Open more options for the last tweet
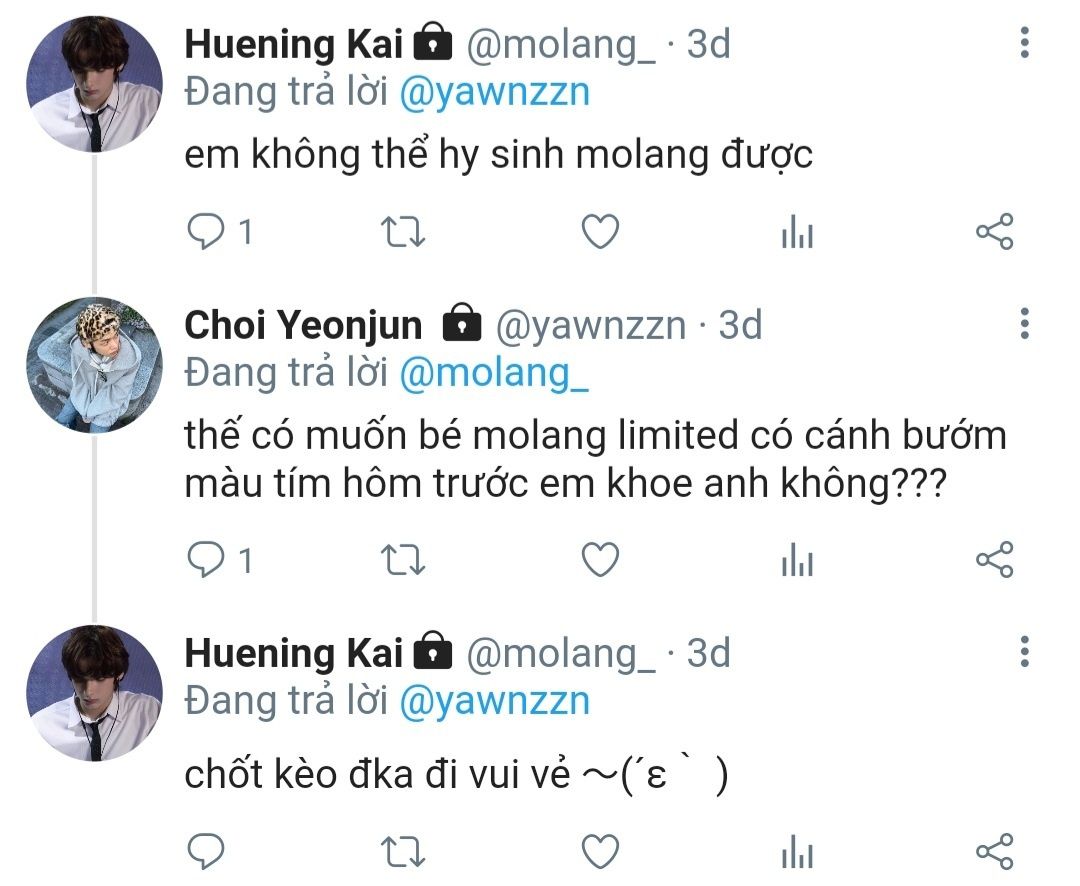This screenshot has height=886, width=1080. click(1024, 651)
